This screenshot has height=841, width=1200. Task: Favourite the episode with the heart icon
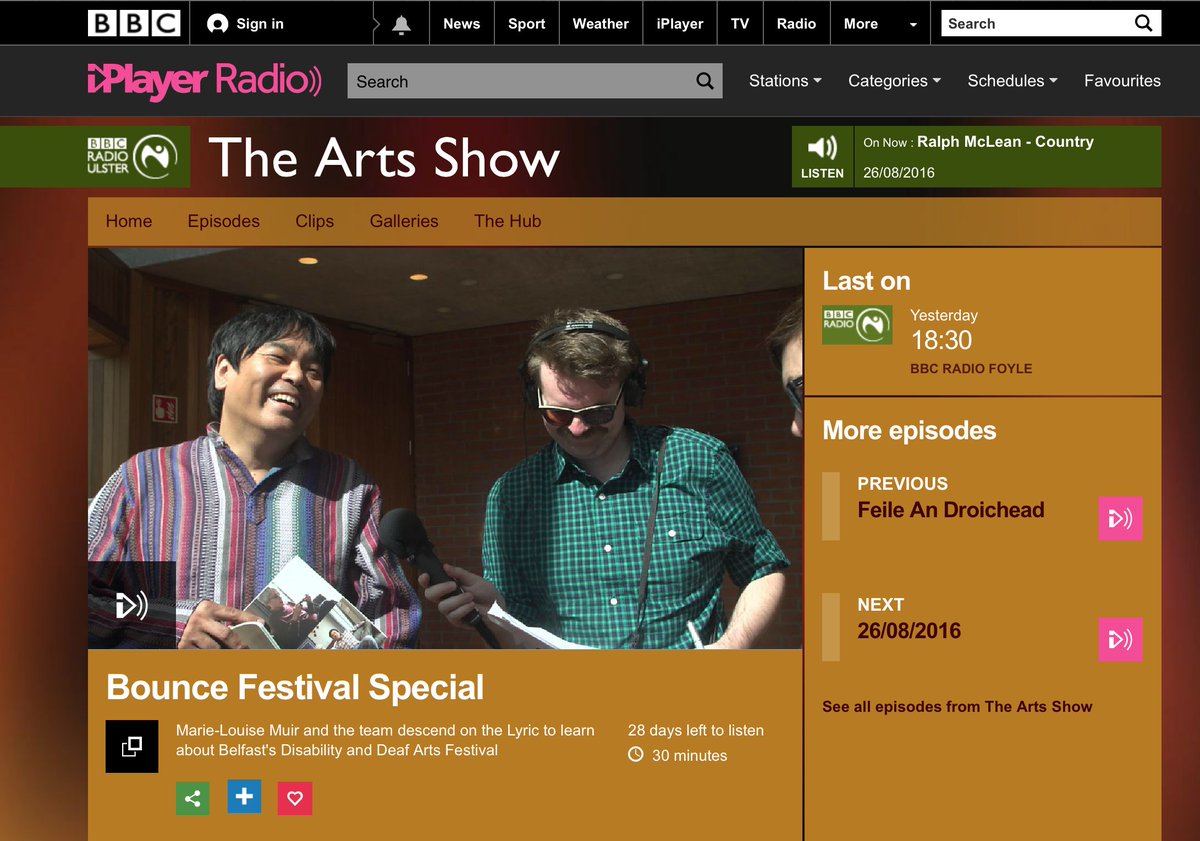[295, 798]
